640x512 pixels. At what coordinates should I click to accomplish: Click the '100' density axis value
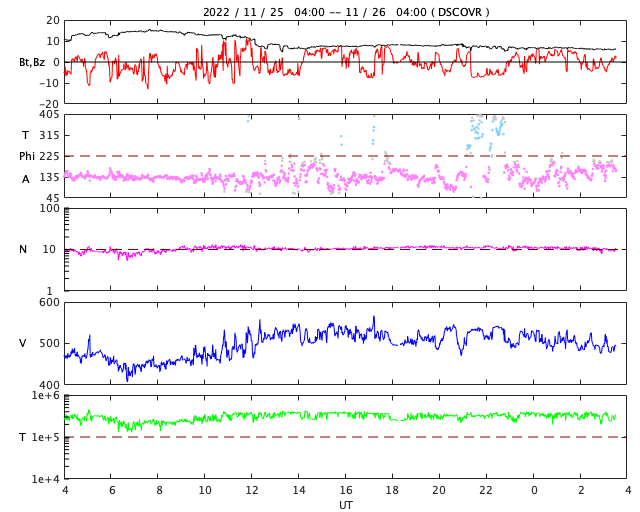pos(49,208)
